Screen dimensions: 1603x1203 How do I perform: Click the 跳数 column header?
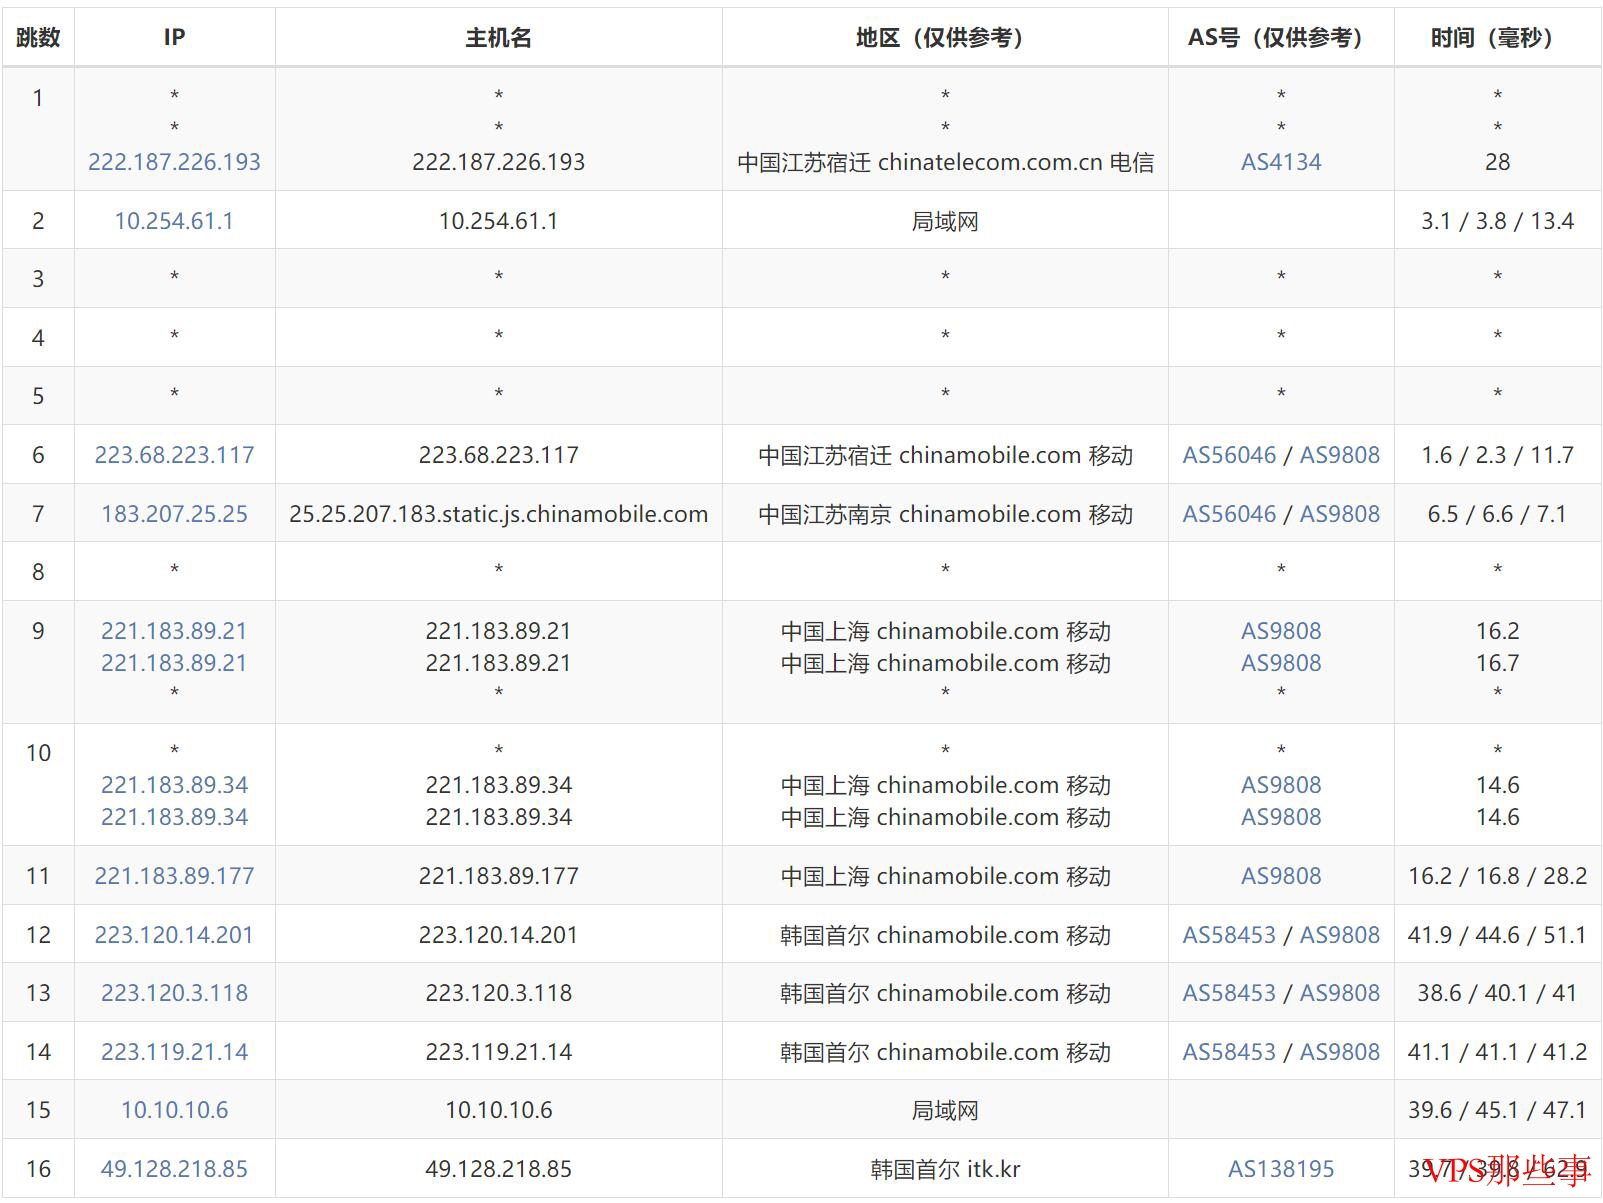(x=38, y=38)
